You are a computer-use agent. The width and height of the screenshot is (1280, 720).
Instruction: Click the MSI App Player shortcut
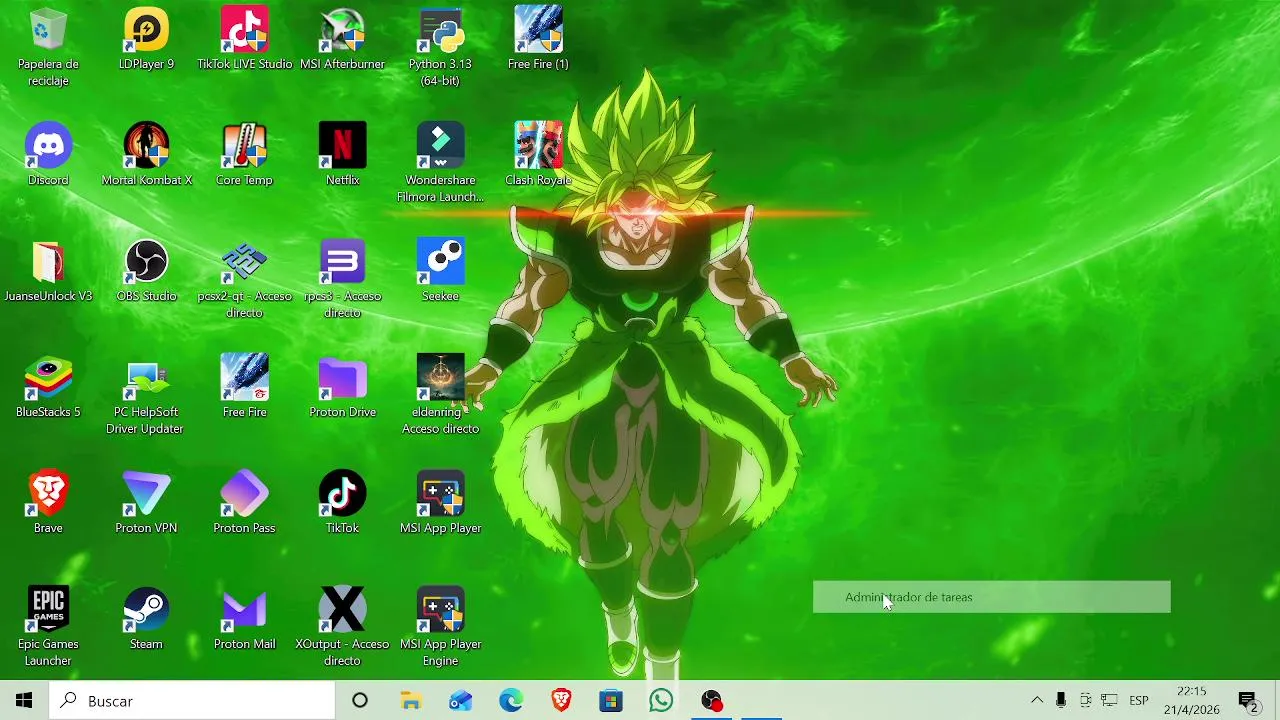[x=440, y=503]
